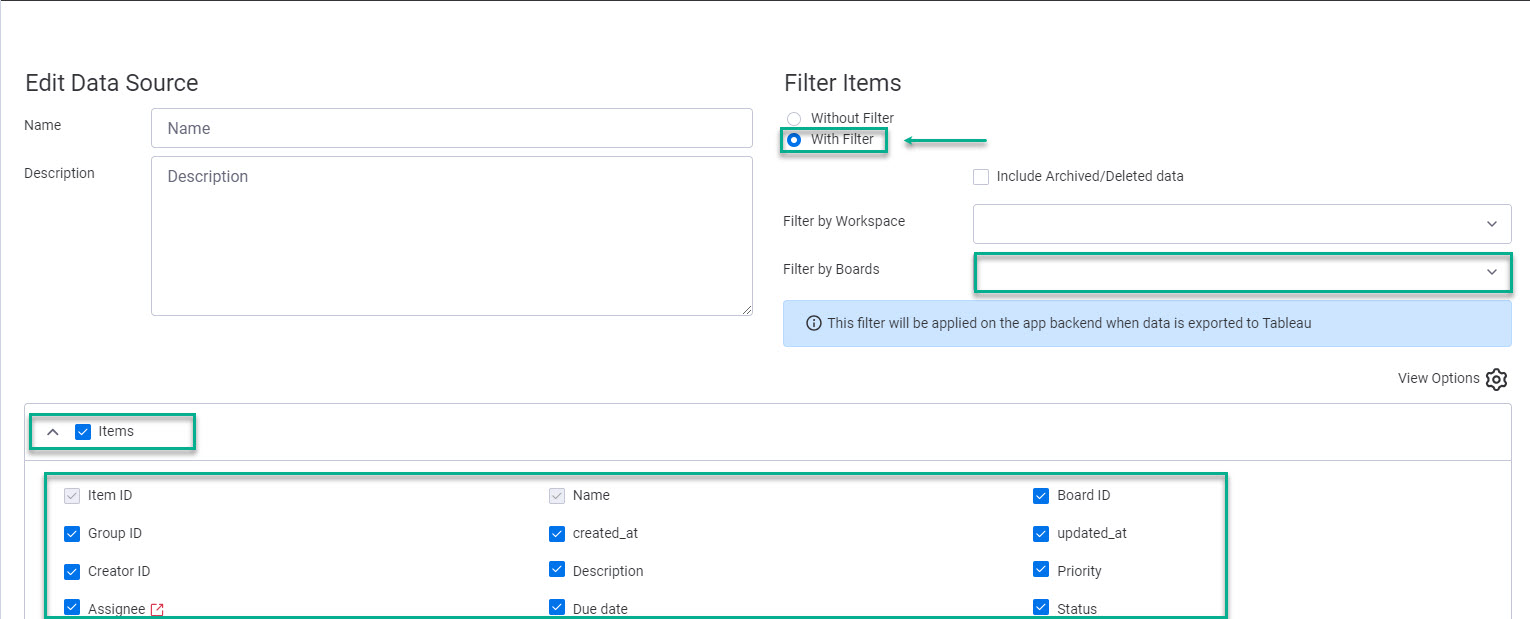Select the With Filter radio option

pyautogui.click(x=794, y=140)
